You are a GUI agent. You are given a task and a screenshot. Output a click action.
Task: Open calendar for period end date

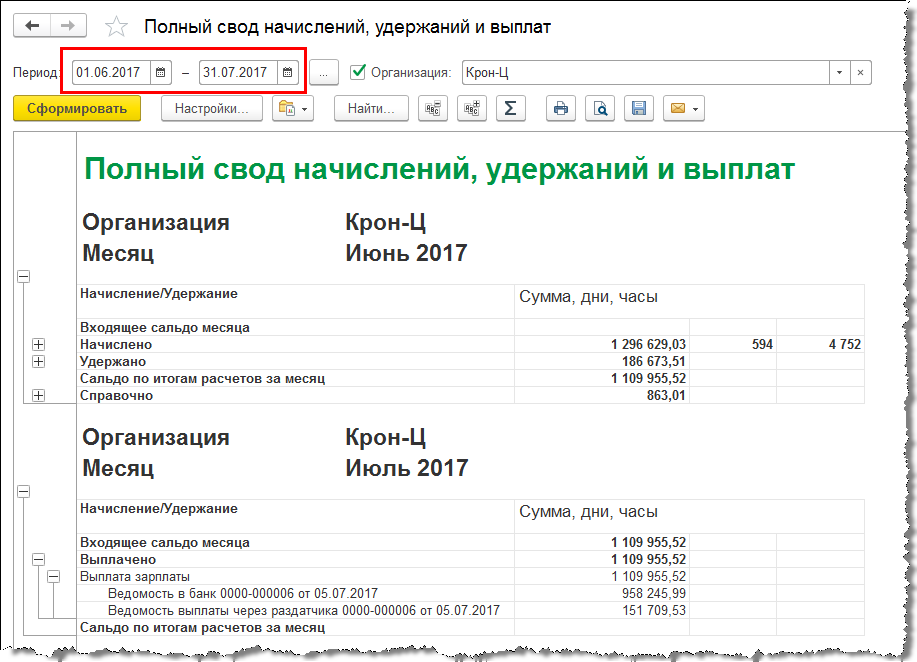click(x=287, y=73)
